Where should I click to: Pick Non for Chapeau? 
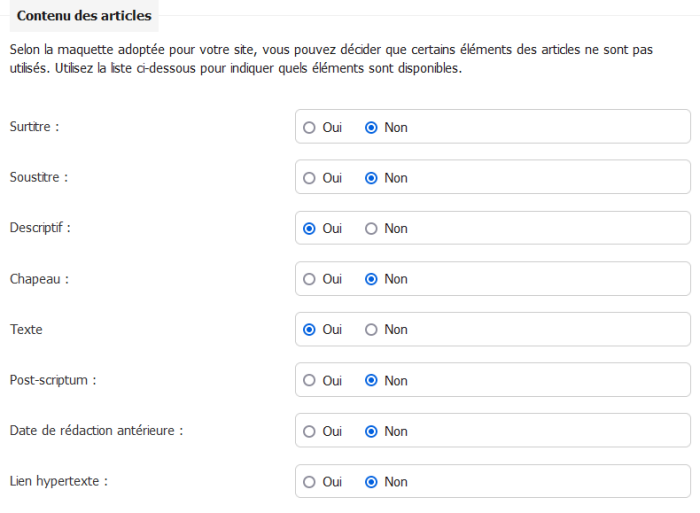(372, 279)
